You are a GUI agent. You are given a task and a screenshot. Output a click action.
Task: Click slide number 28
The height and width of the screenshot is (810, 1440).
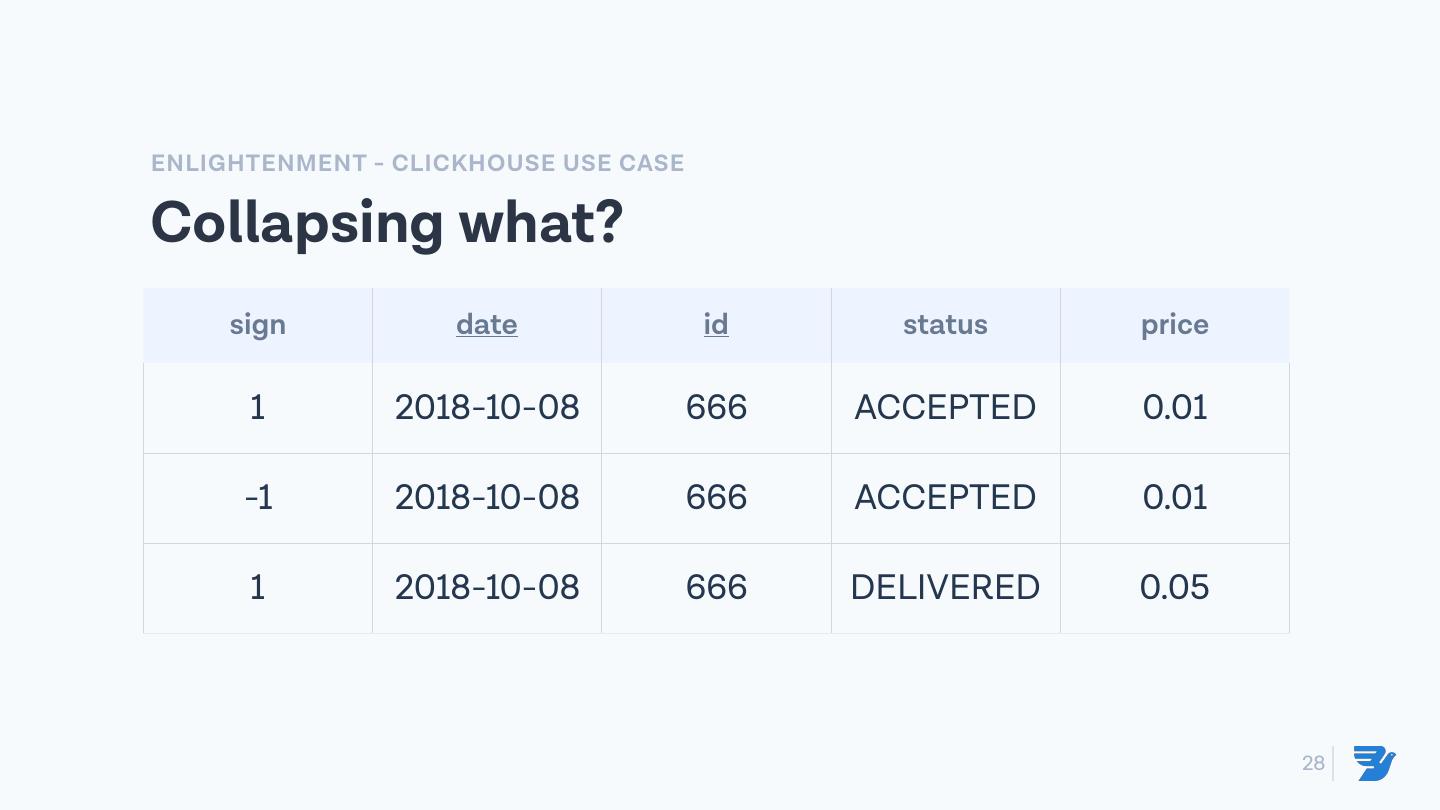(1313, 764)
